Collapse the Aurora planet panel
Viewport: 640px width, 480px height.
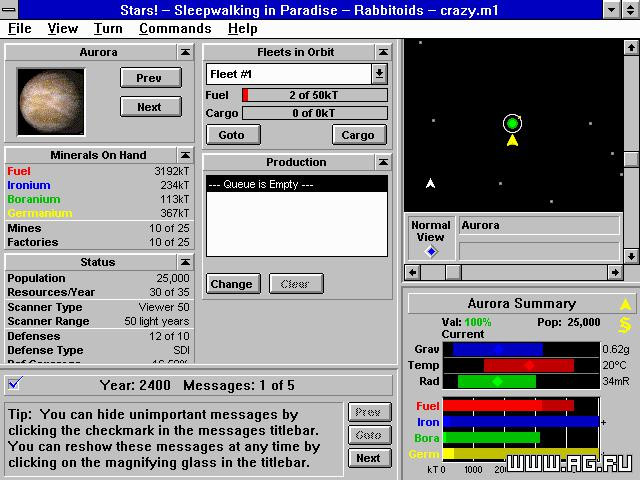(x=185, y=52)
